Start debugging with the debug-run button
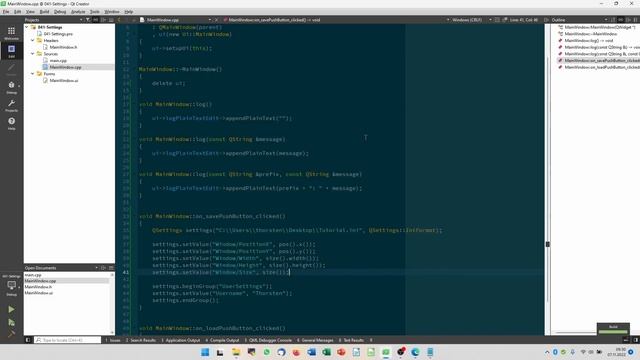 point(11,322)
